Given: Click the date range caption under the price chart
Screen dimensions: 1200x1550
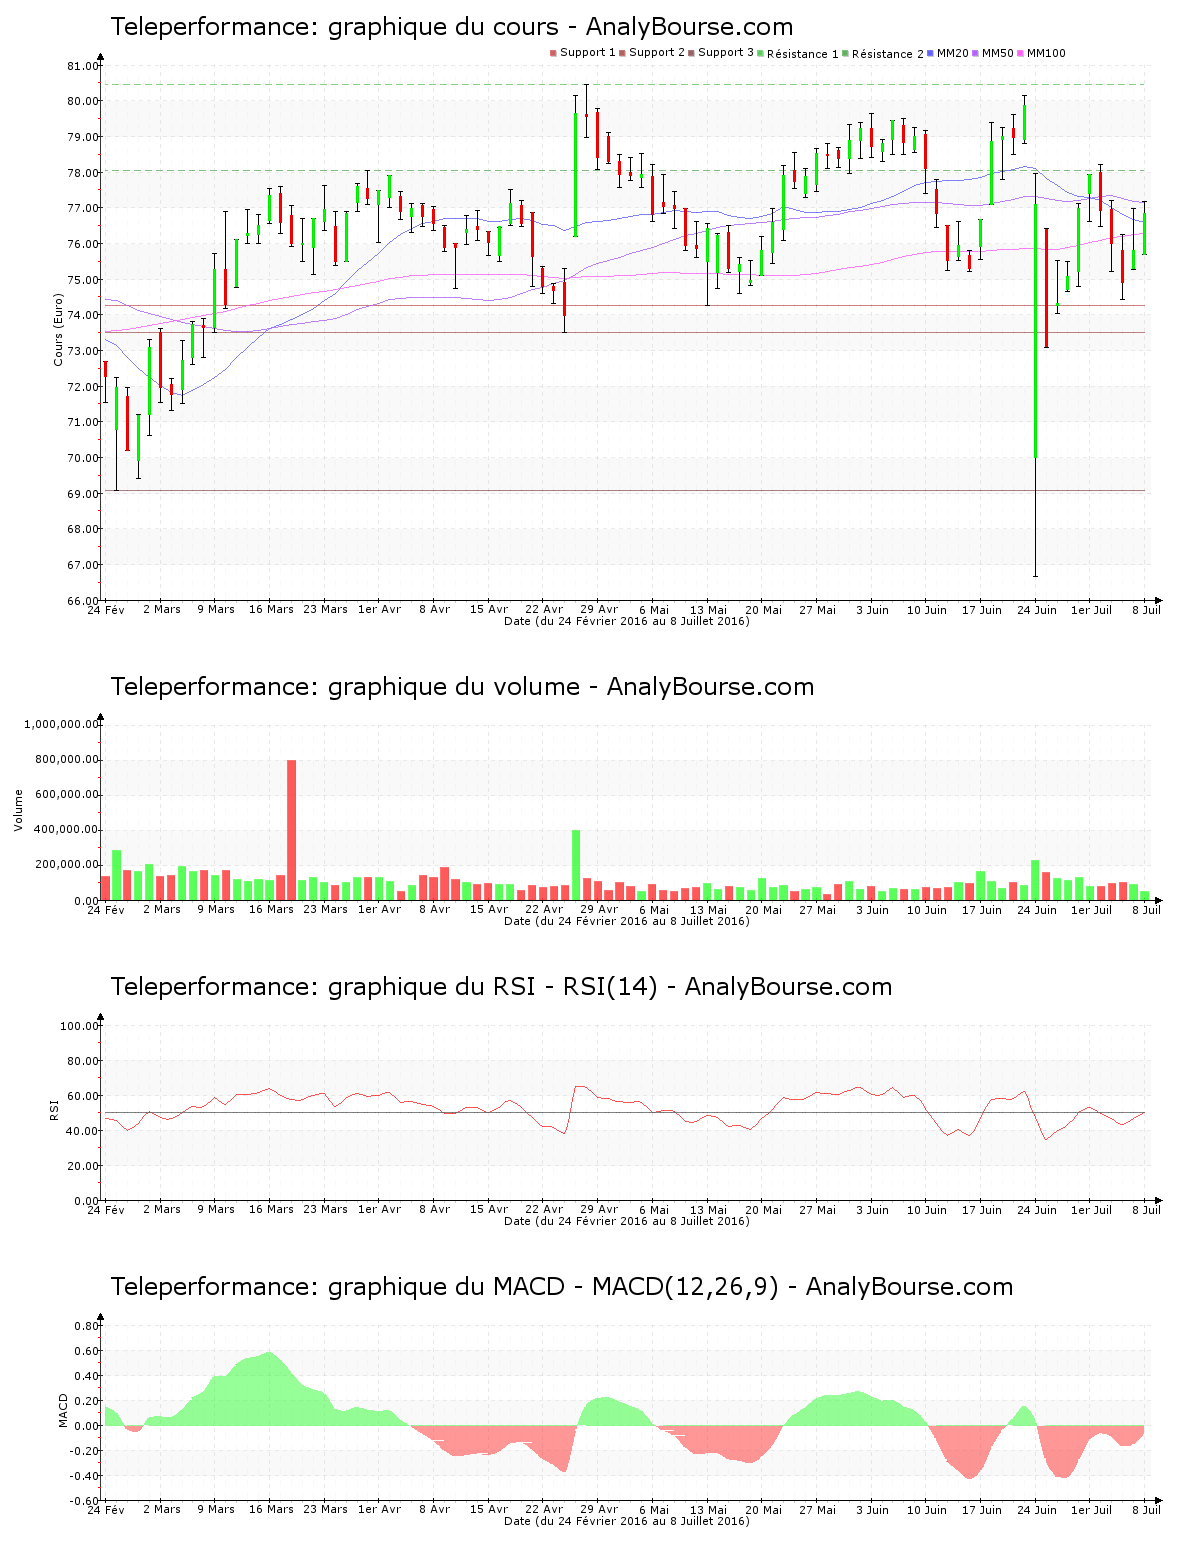Looking at the screenshot, I should click(627, 621).
